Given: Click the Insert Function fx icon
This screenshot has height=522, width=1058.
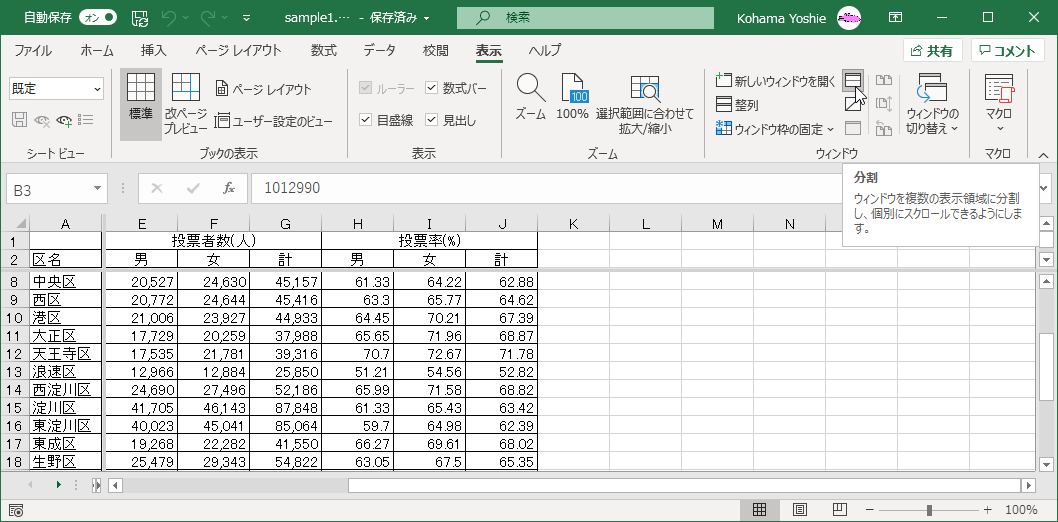Looking at the screenshot, I should [x=229, y=189].
